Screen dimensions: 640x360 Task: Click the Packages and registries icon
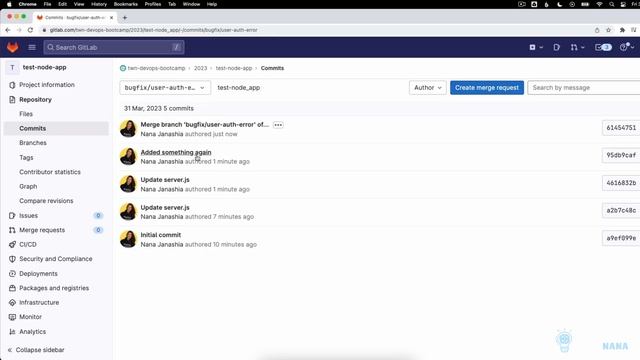pos(12,288)
